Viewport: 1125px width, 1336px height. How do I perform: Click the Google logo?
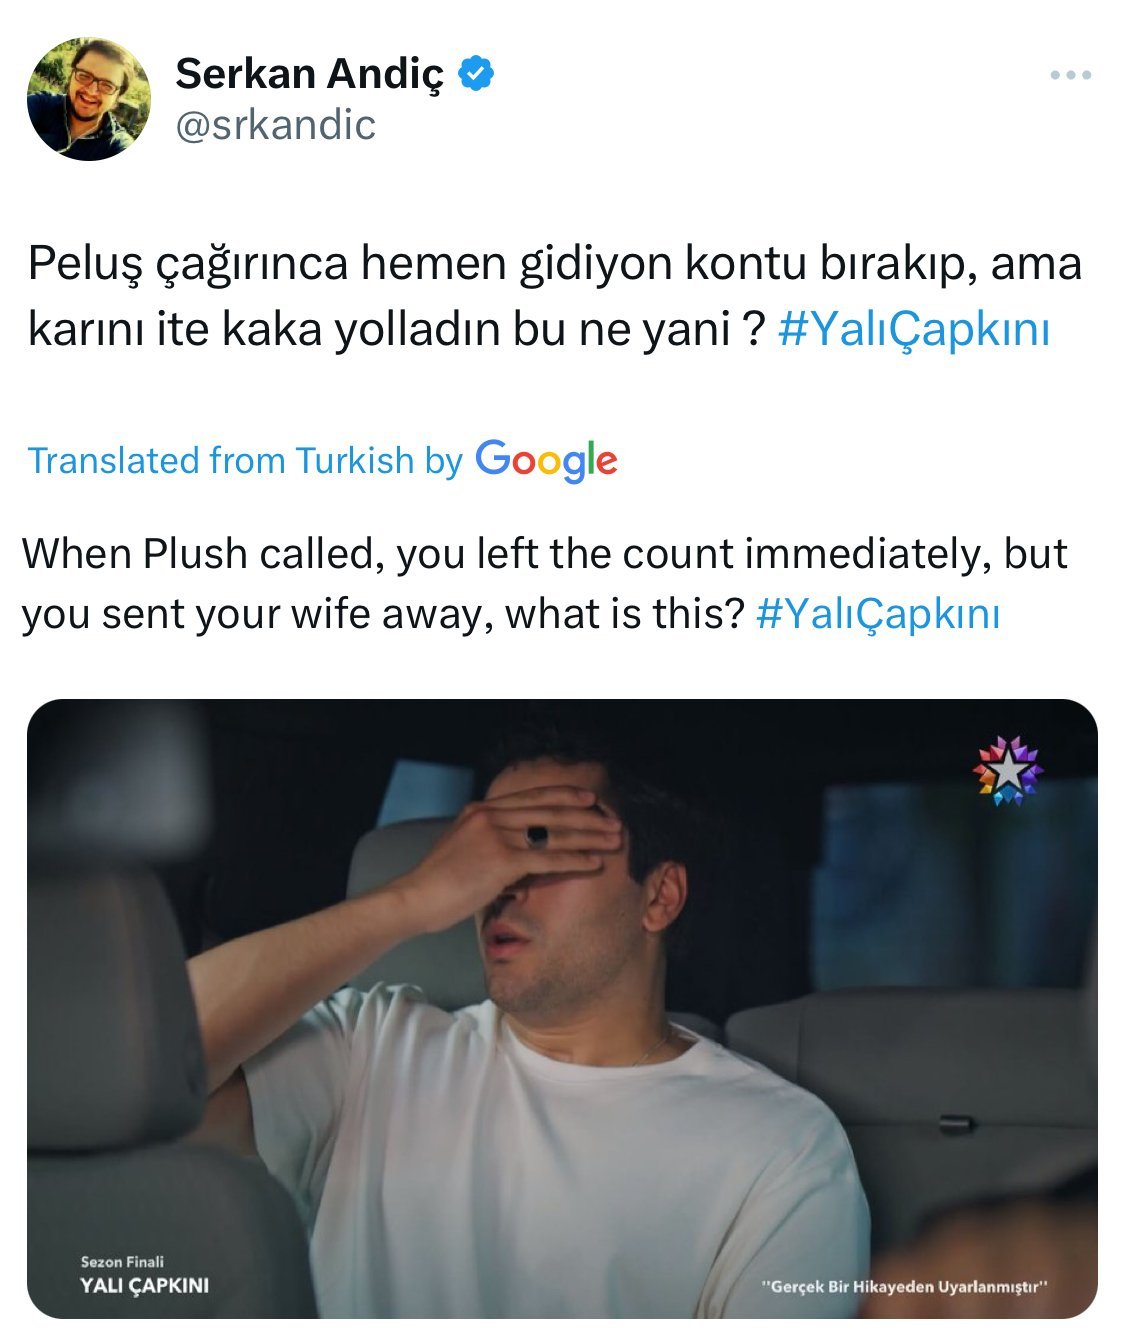[x=546, y=461]
